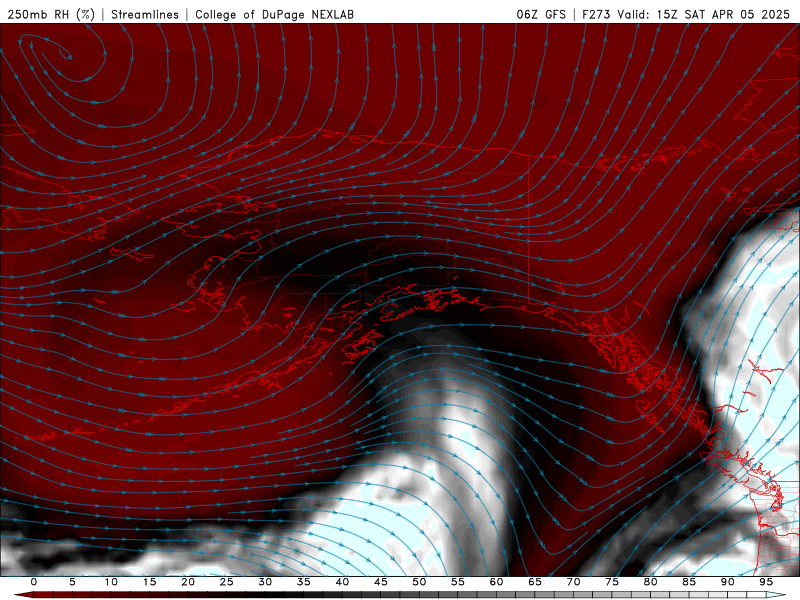Click the "250mb RH (%)" title text
The height and width of the screenshot is (600, 800).
click(51, 14)
